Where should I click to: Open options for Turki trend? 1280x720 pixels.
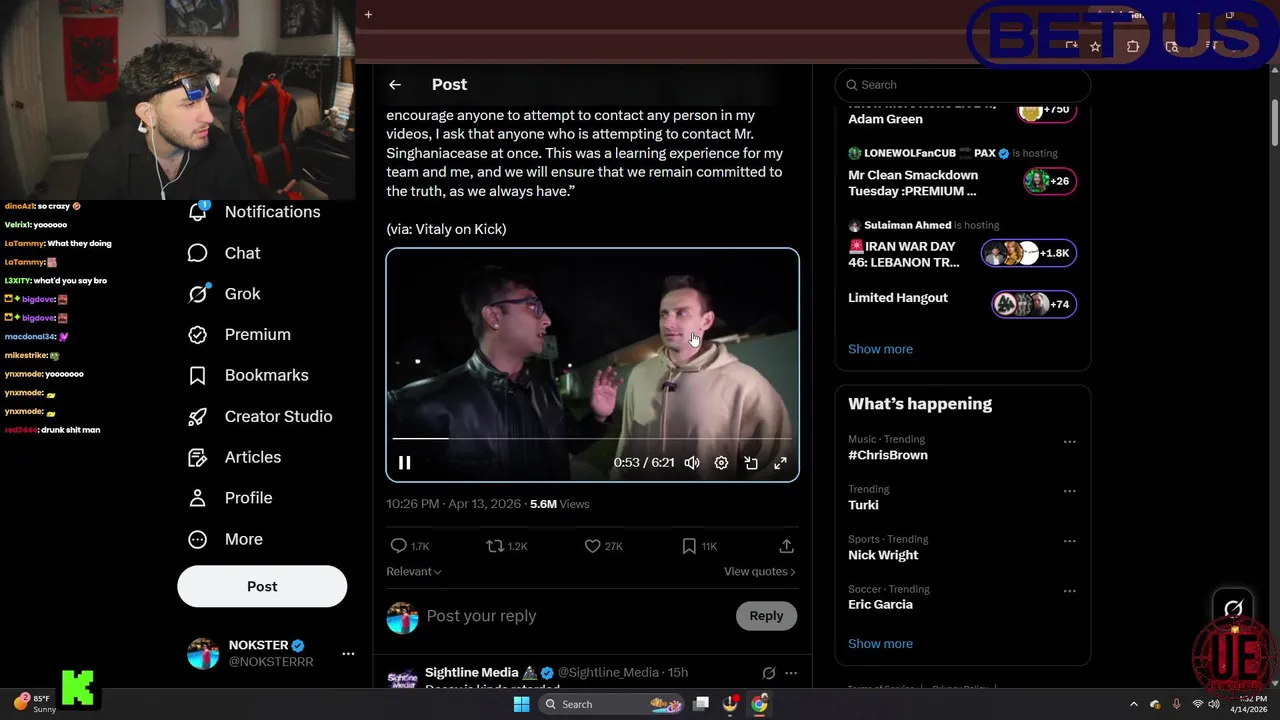[1070, 491]
